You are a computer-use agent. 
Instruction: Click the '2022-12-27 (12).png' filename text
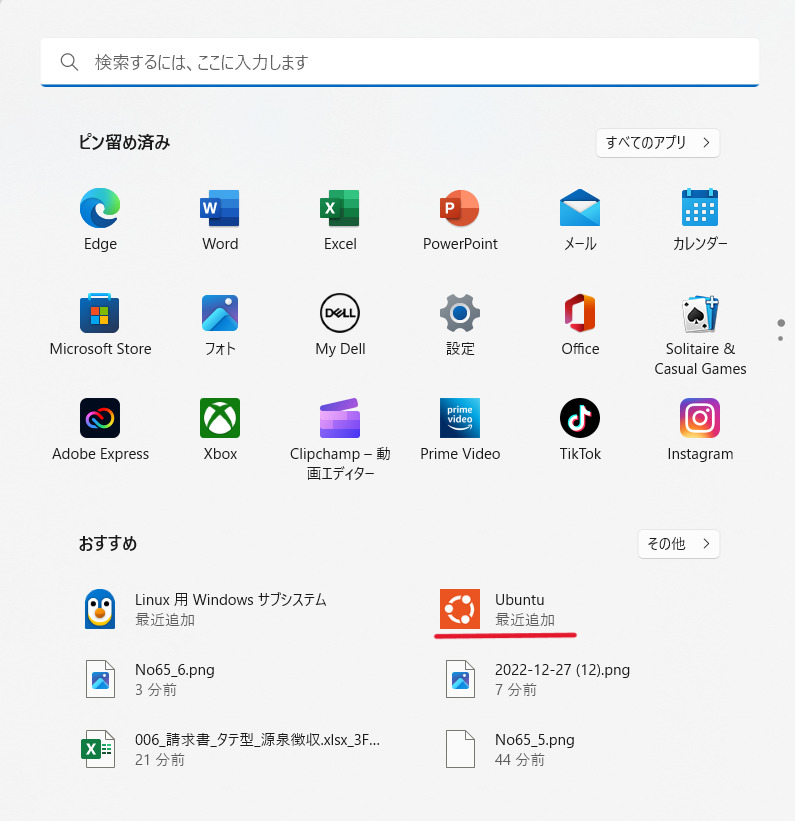click(562, 670)
